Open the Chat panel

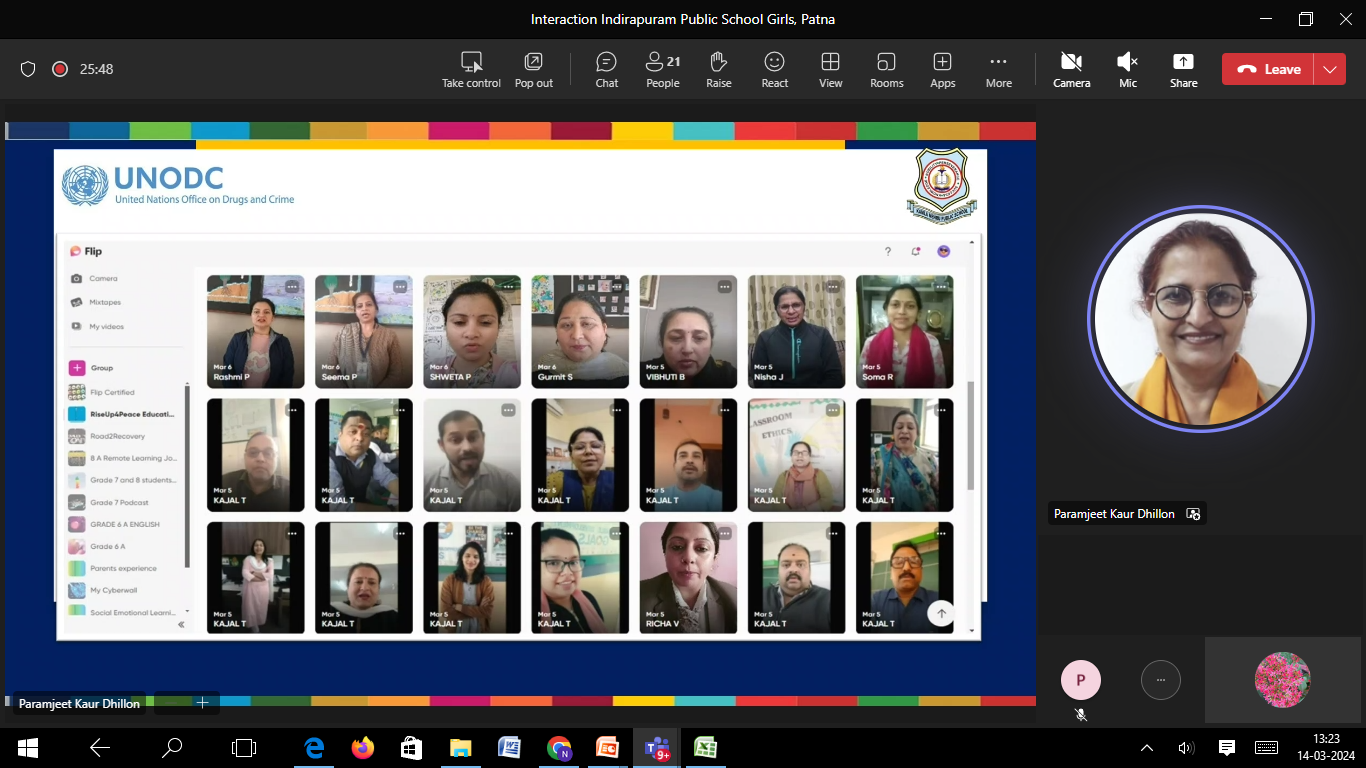pos(606,70)
